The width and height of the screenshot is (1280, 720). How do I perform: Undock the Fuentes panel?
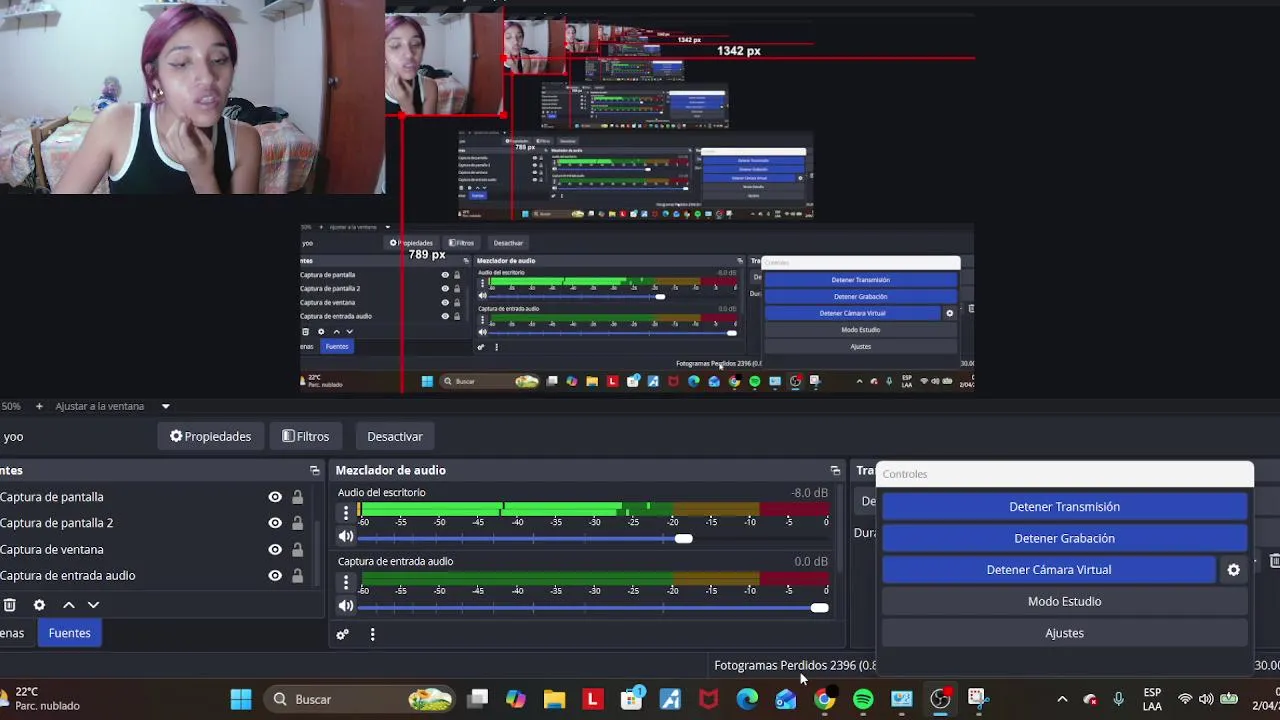coord(315,470)
